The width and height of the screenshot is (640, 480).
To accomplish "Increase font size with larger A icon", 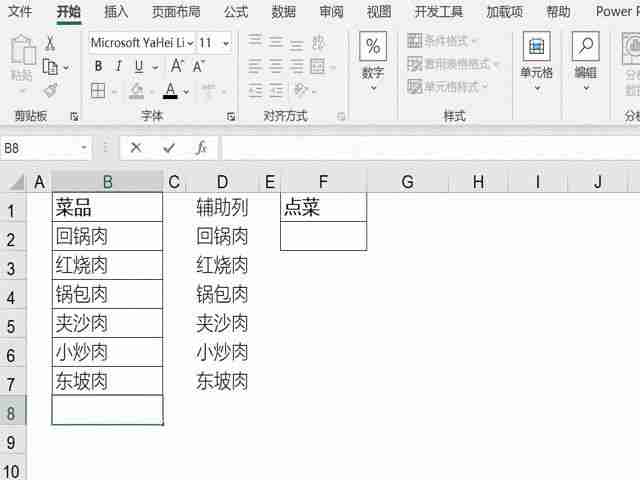I will click(x=177, y=66).
